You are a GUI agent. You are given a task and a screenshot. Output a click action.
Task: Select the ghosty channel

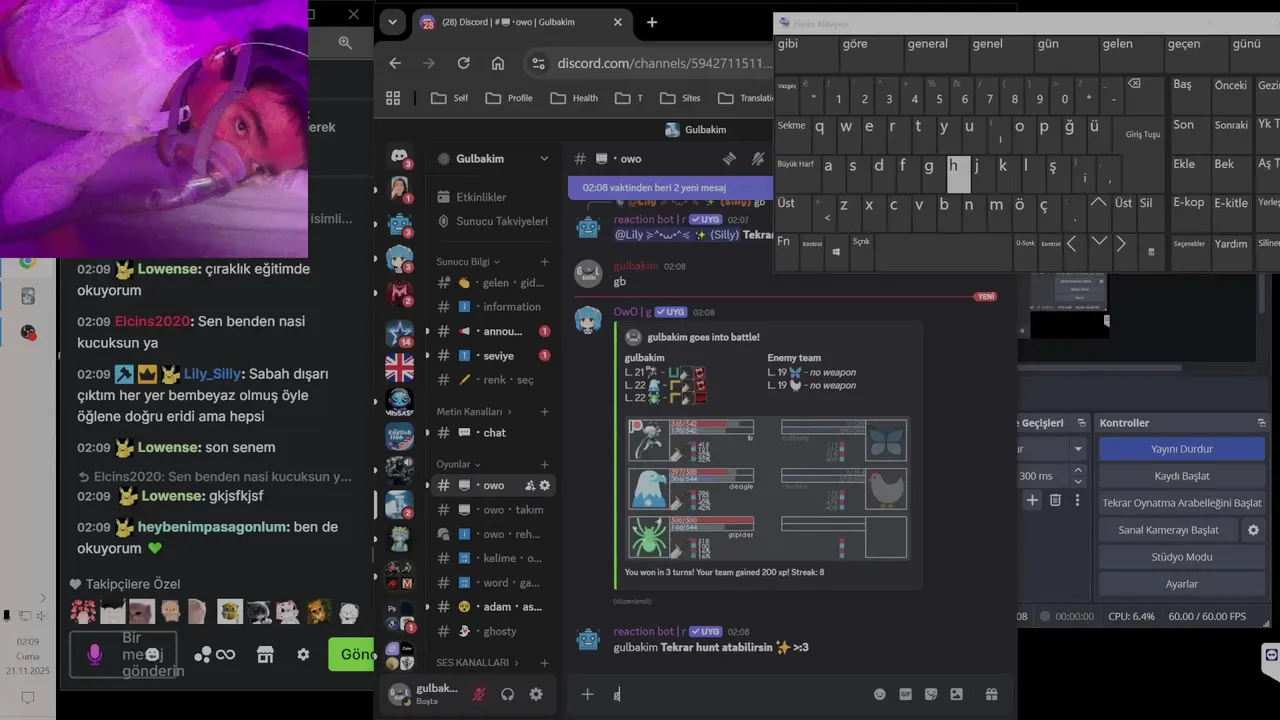click(493, 631)
